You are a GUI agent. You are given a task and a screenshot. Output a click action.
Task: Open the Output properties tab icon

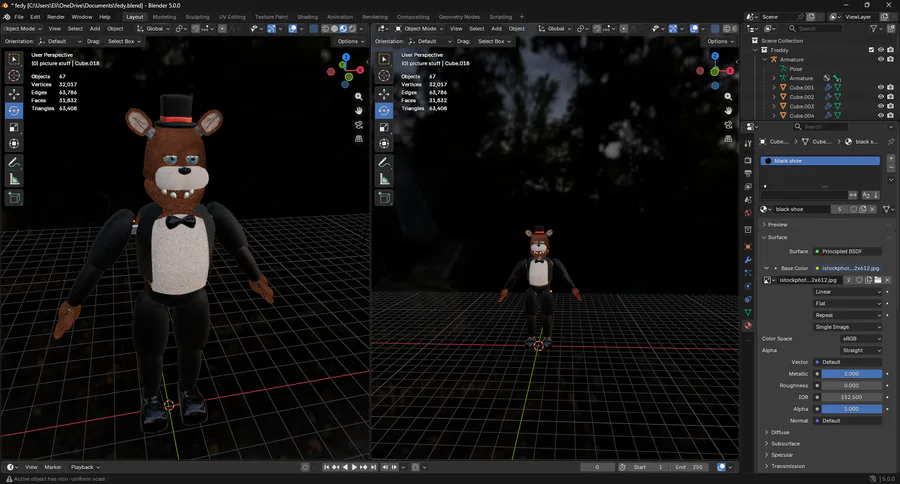coord(748,173)
